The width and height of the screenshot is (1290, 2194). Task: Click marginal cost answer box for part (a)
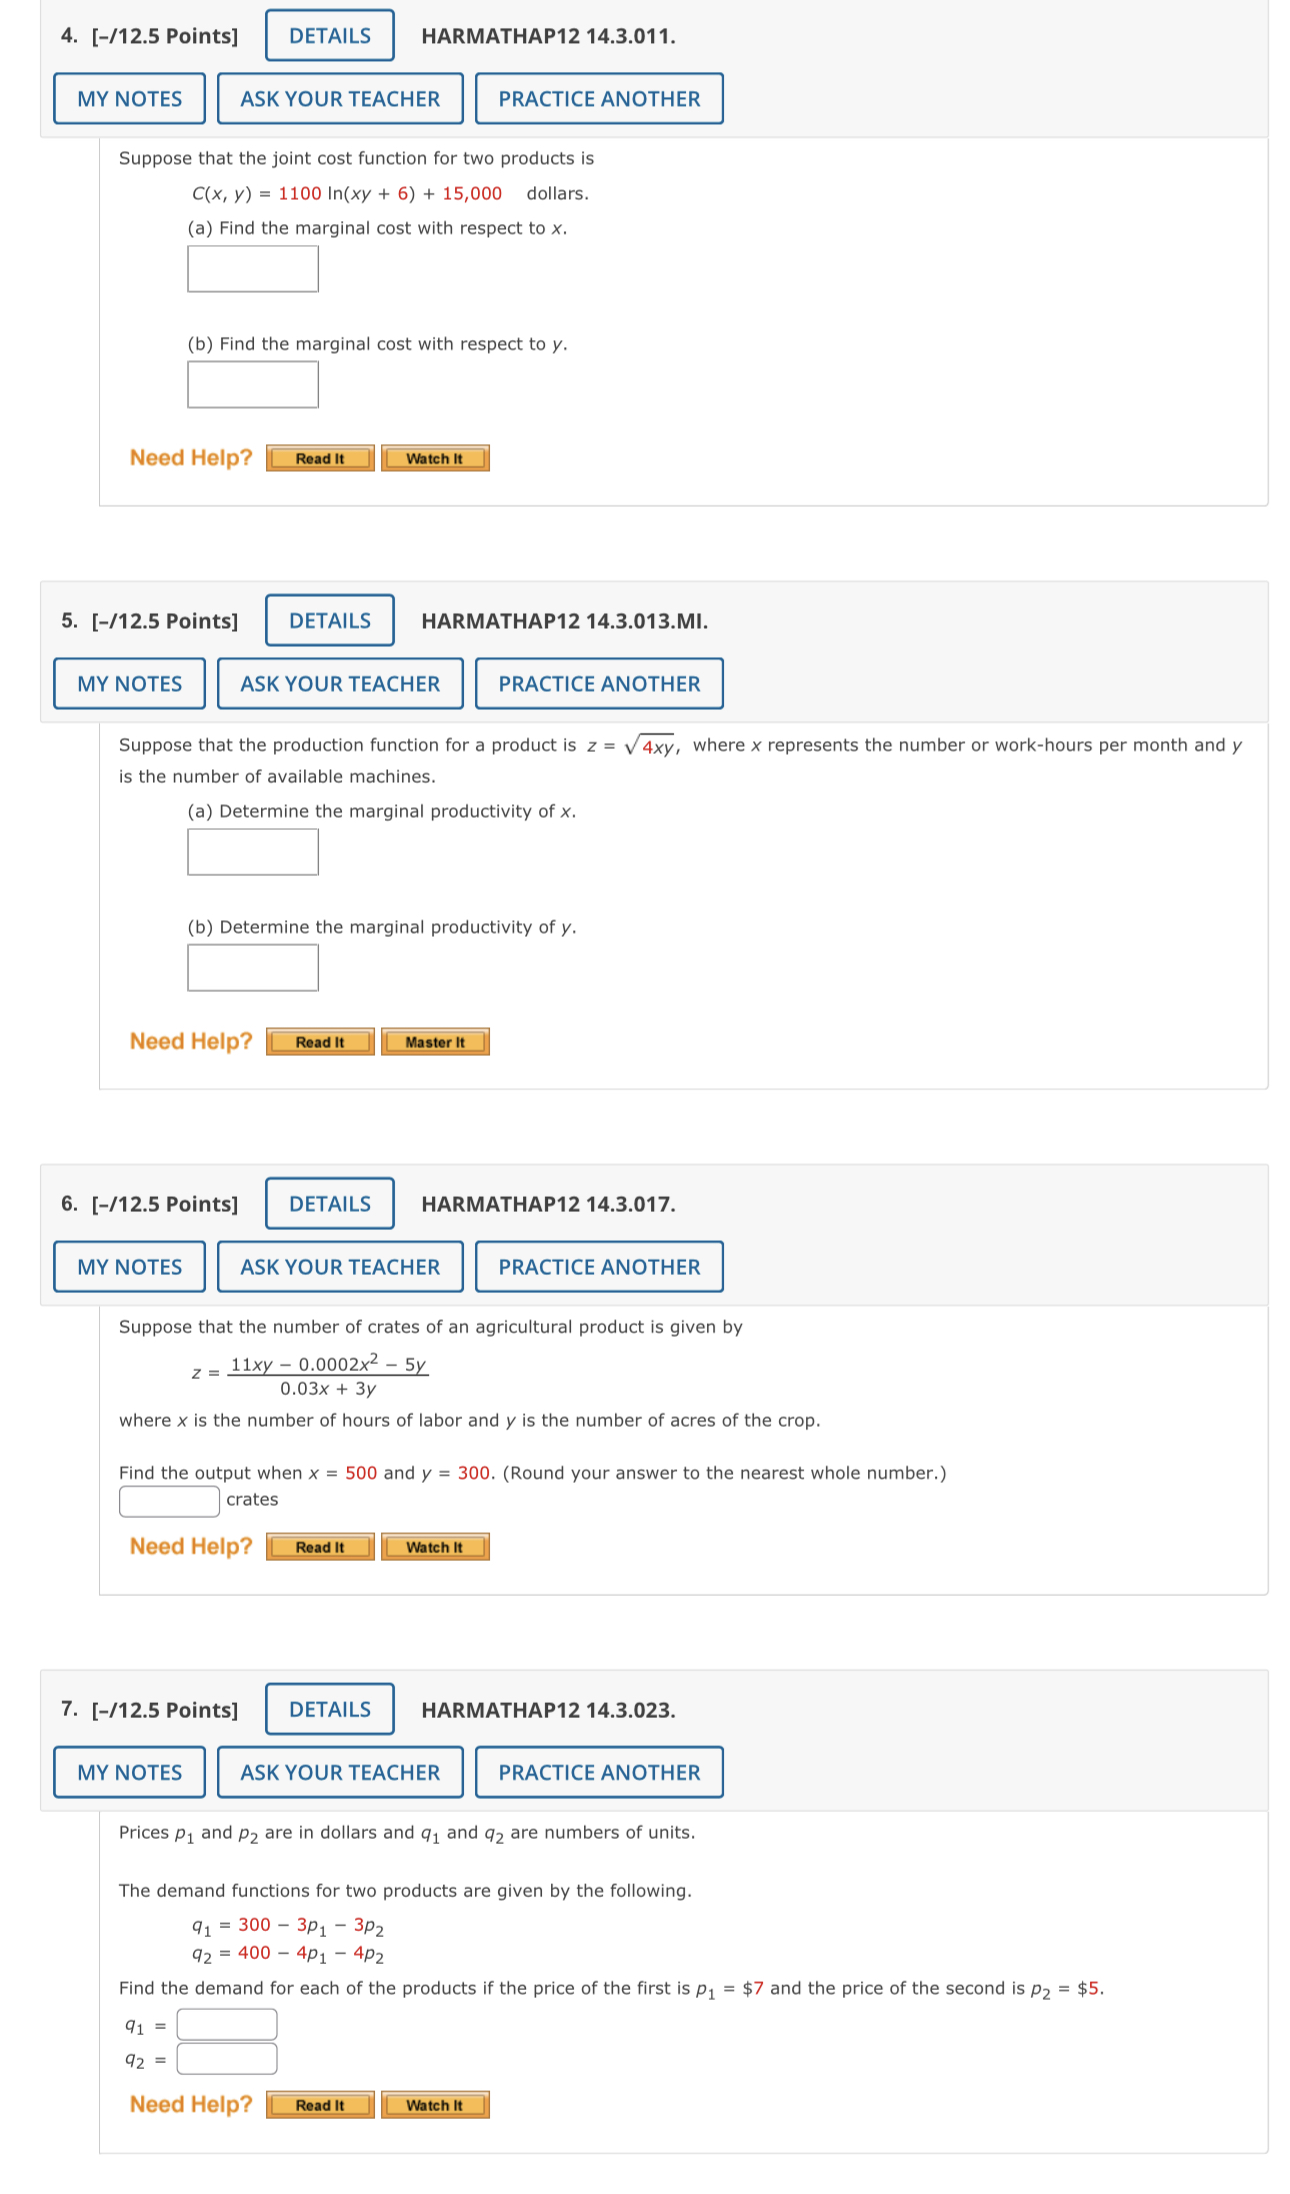coord(252,268)
